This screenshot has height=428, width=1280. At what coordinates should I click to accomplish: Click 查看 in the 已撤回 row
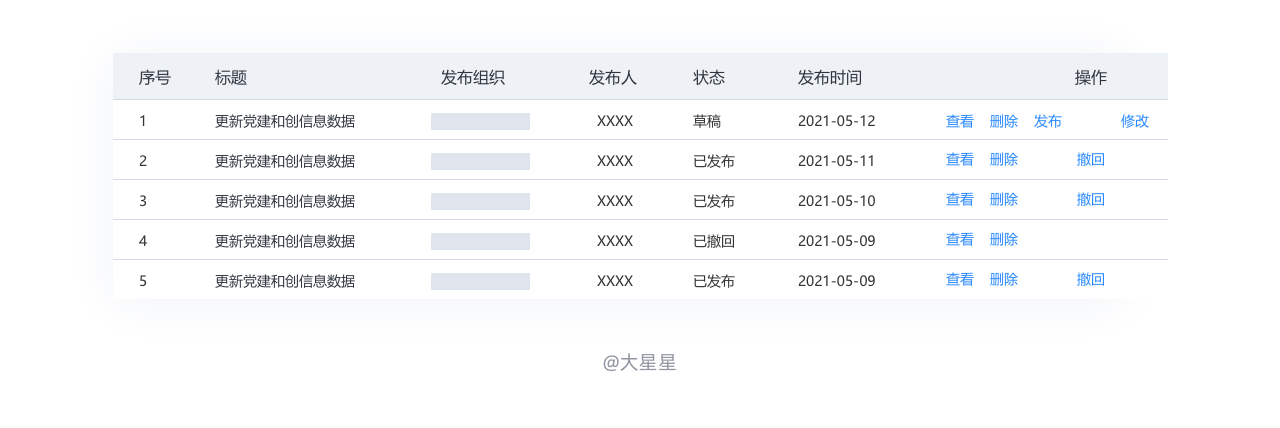tap(959, 240)
